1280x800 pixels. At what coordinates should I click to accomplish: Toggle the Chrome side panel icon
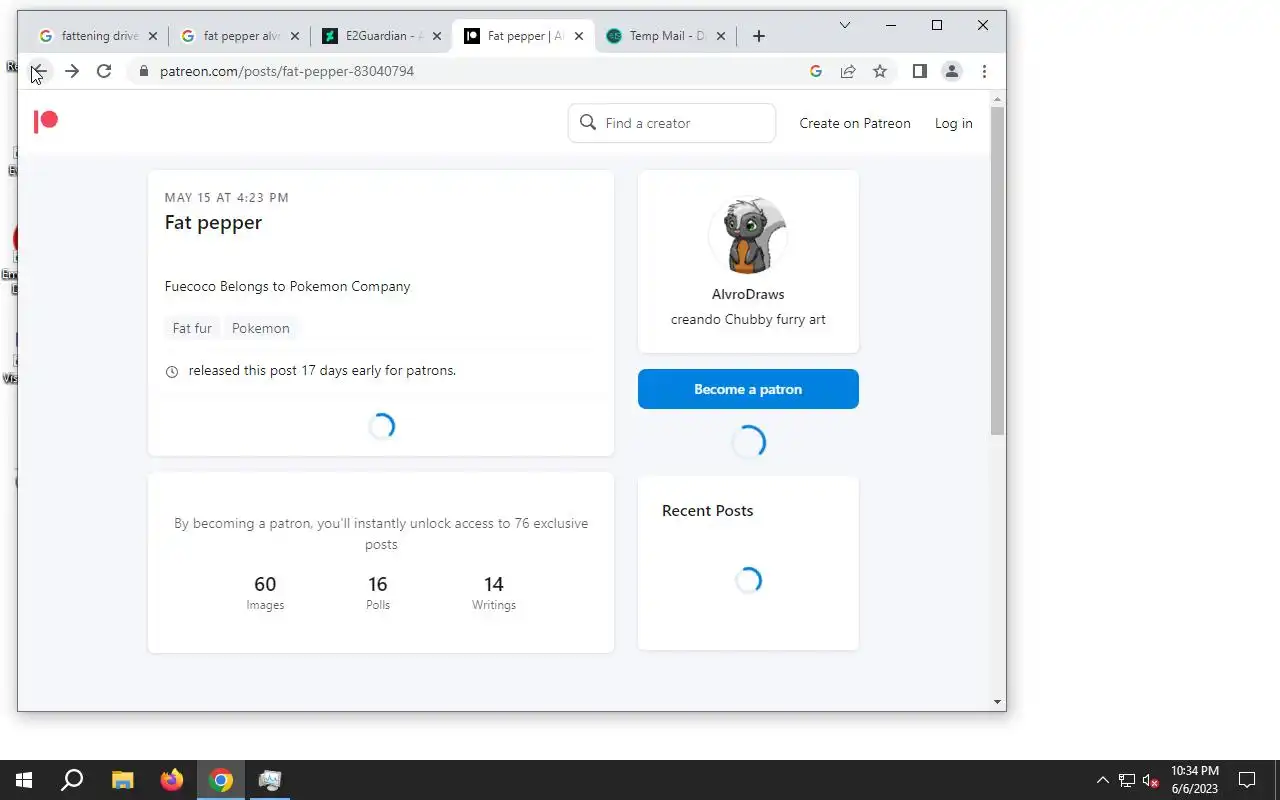920,71
